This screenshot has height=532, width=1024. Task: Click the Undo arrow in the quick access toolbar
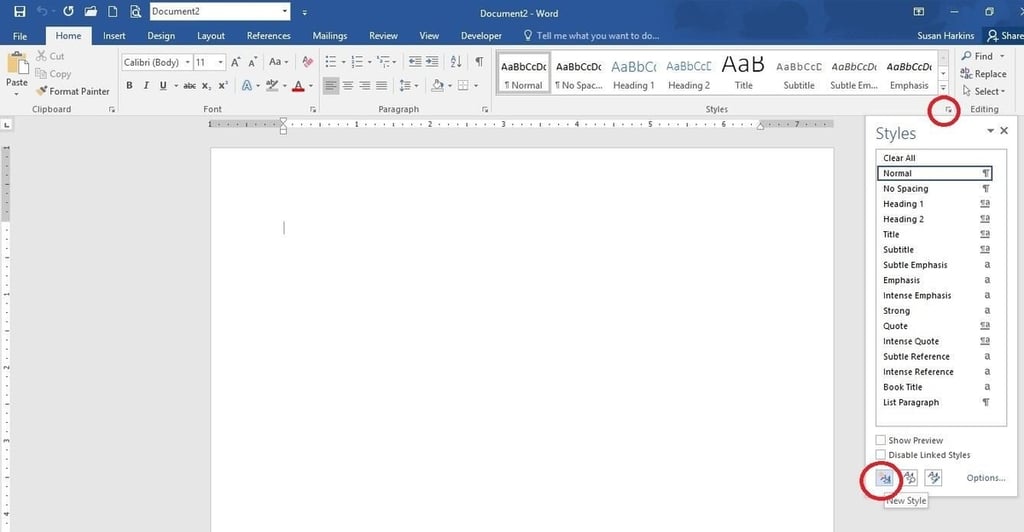pyautogui.click(x=42, y=12)
